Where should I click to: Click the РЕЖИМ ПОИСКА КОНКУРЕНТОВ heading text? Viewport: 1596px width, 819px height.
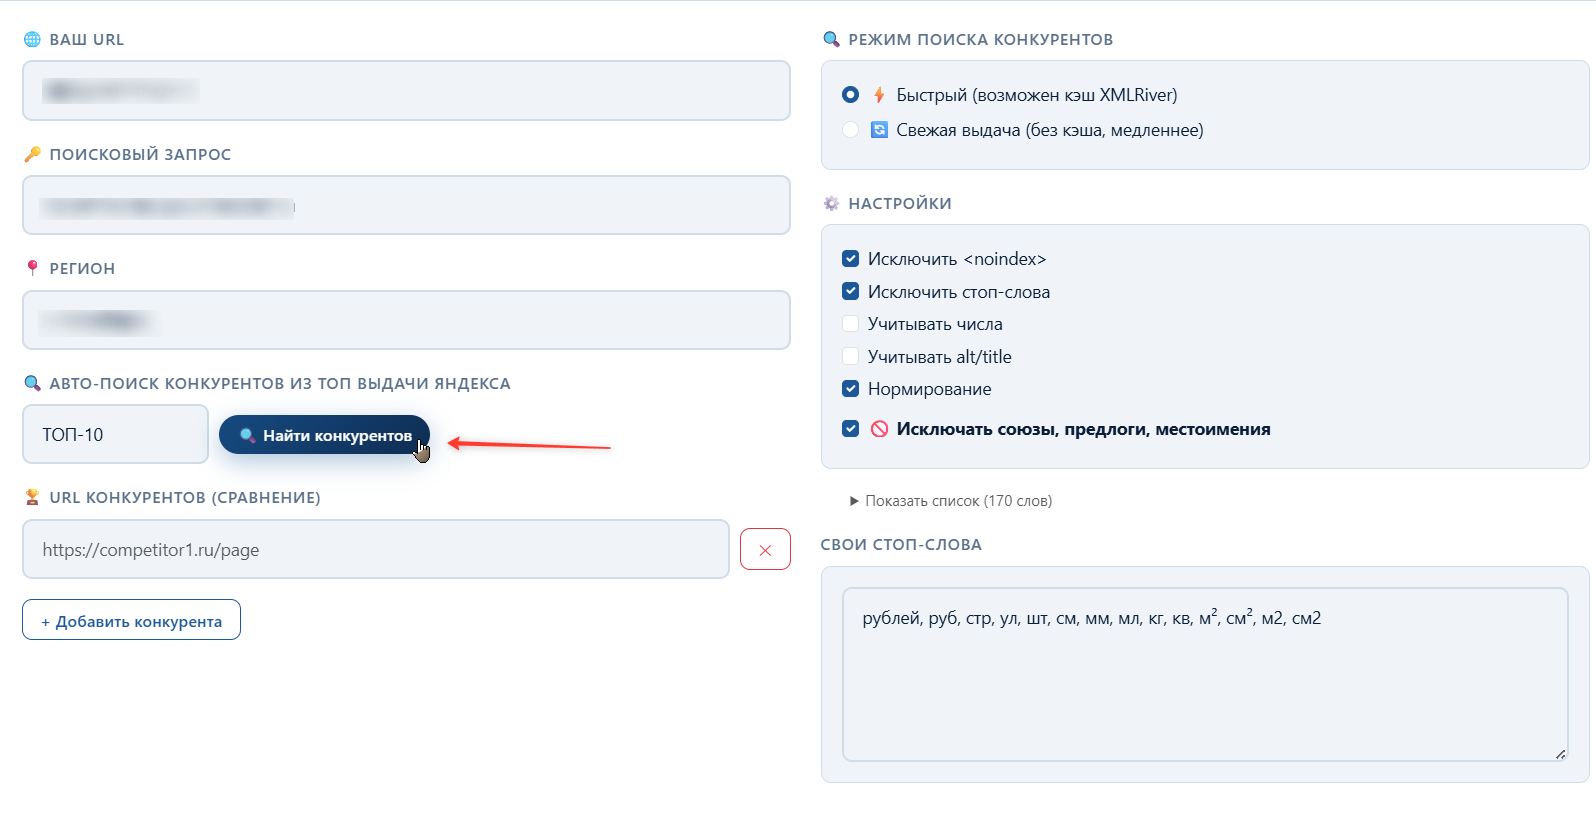click(981, 40)
